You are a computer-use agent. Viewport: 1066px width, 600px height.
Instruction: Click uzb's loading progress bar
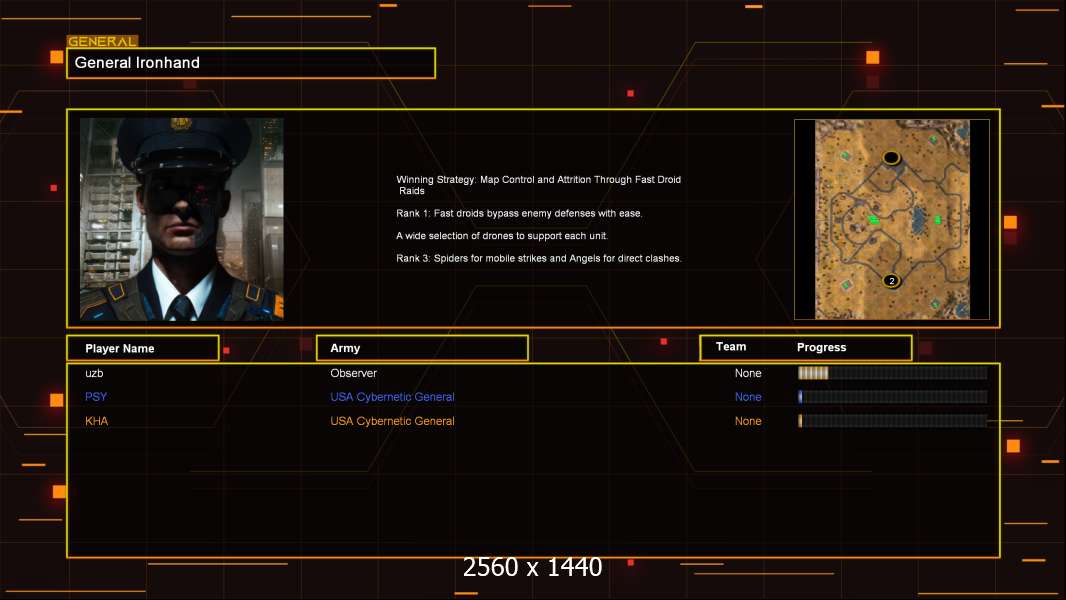[892, 373]
